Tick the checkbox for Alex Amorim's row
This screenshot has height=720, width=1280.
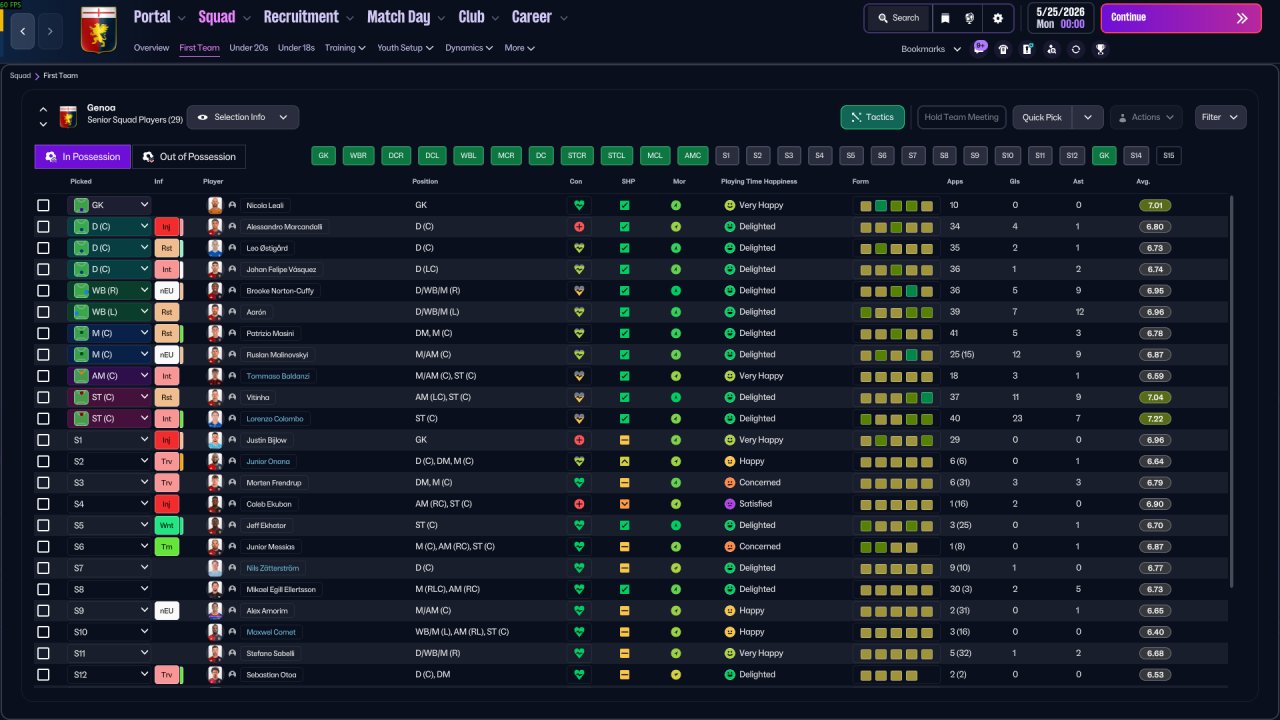pos(43,611)
